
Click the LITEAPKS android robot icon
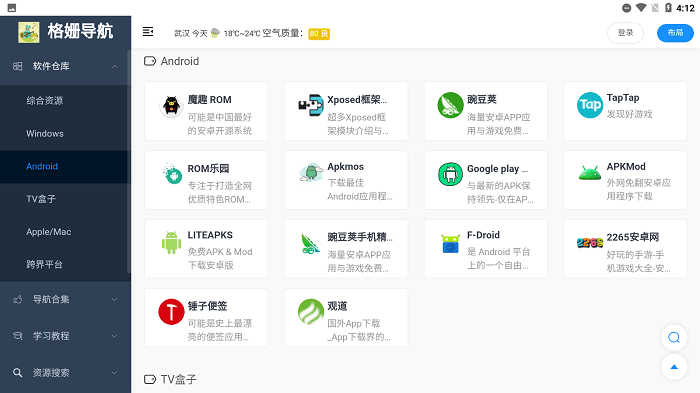171,243
